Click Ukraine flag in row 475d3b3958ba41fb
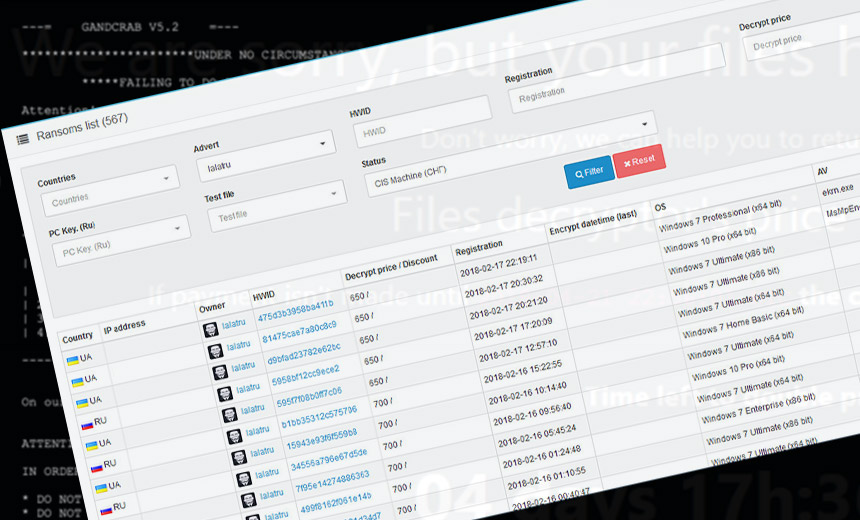 tap(72, 360)
